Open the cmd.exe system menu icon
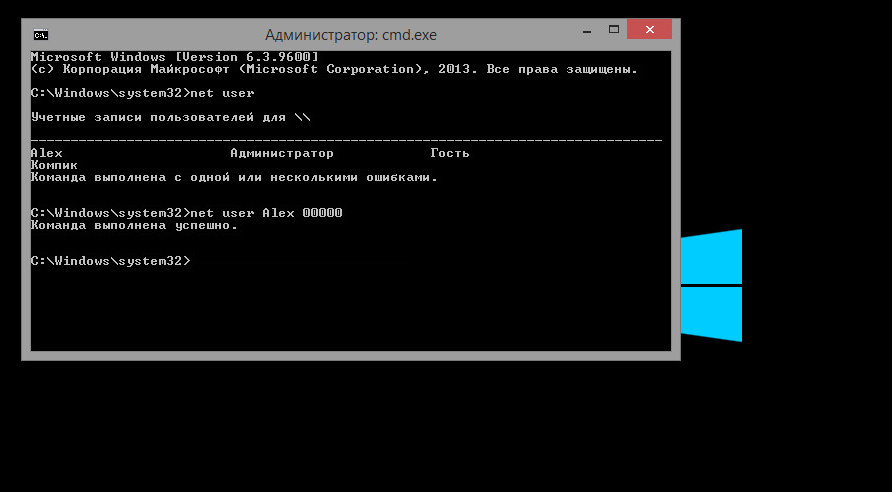The width and height of the screenshot is (892, 492). click(40, 35)
